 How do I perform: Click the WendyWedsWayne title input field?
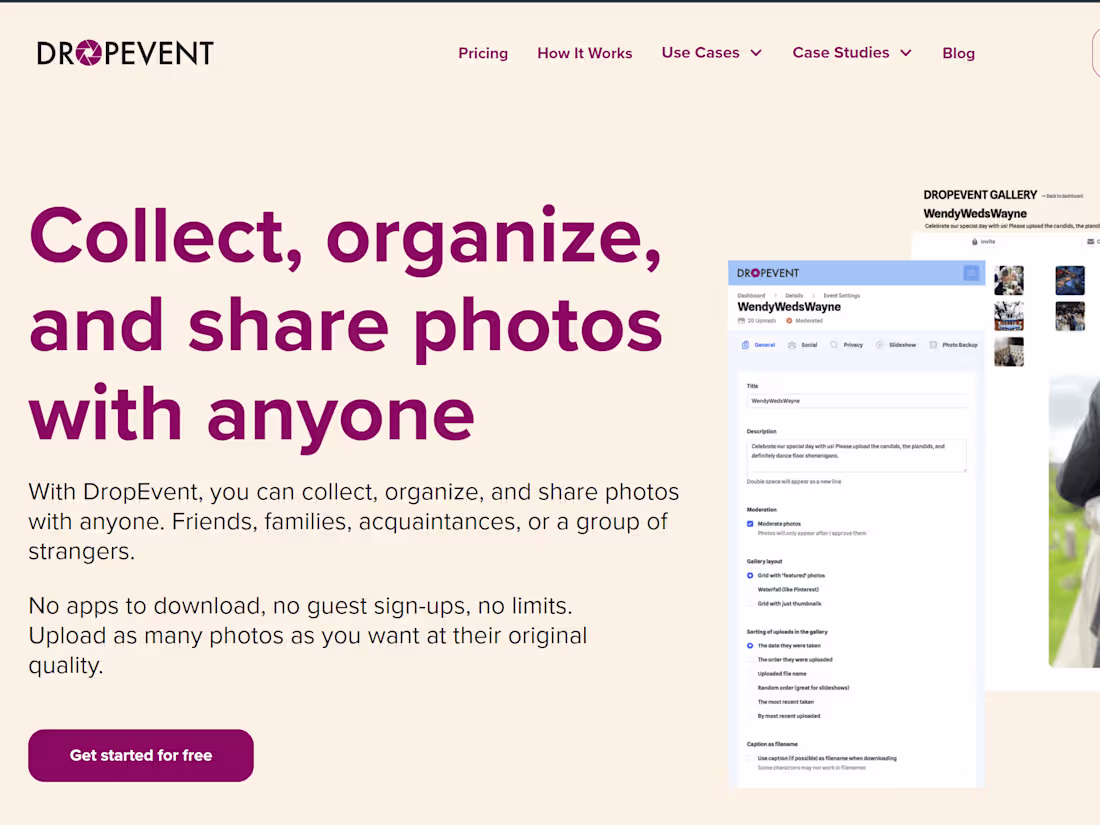click(855, 400)
